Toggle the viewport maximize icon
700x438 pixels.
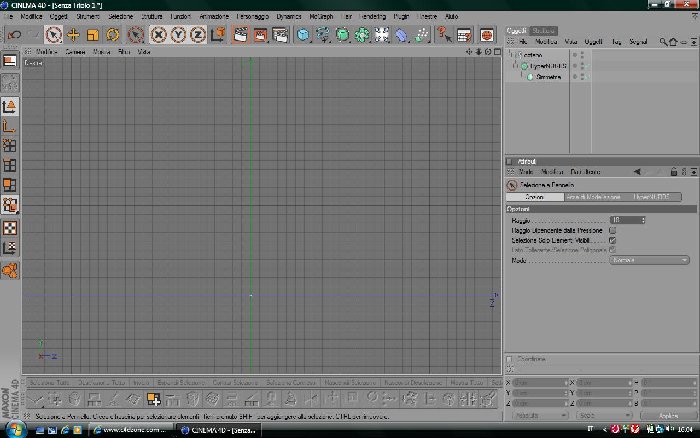click(x=497, y=52)
